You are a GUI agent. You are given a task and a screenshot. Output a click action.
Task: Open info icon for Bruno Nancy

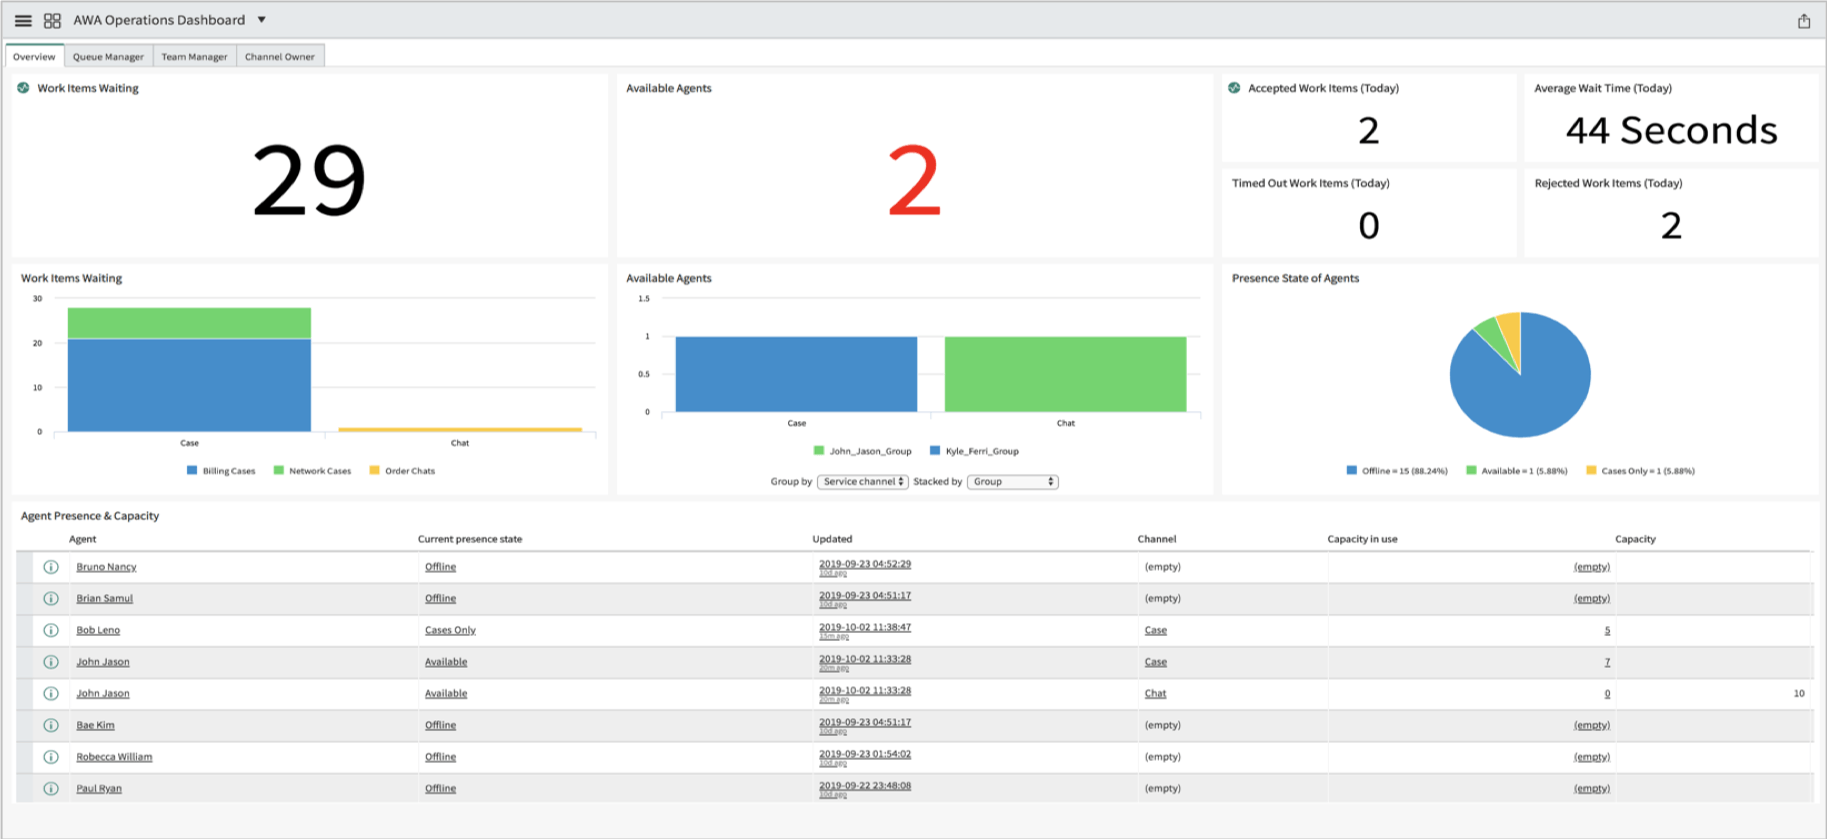coord(51,567)
